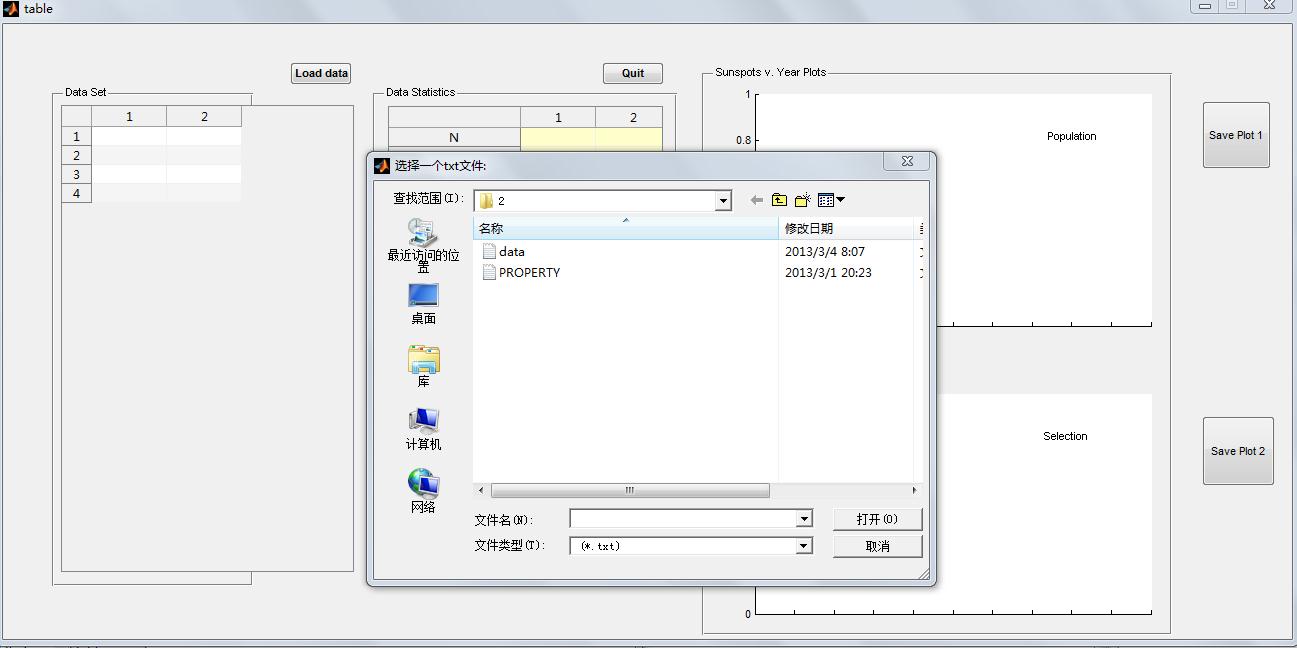Click the data file icon

489,252
